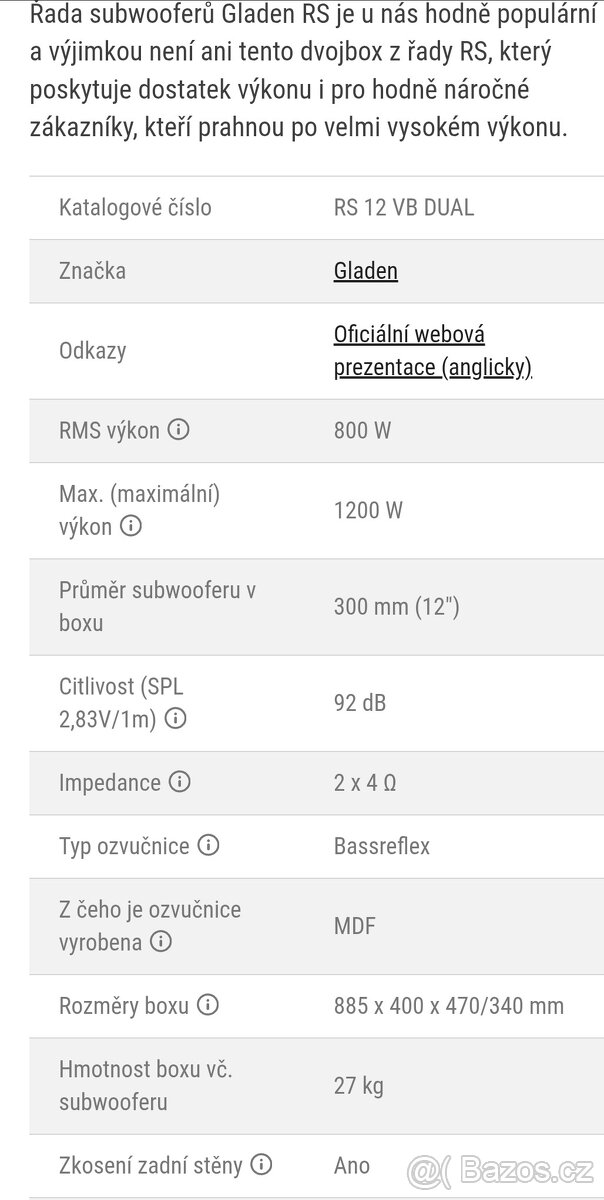Click the 885 x 400 x 470/340 mm dimensions
604x1200 pixels.
[448, 1005]
